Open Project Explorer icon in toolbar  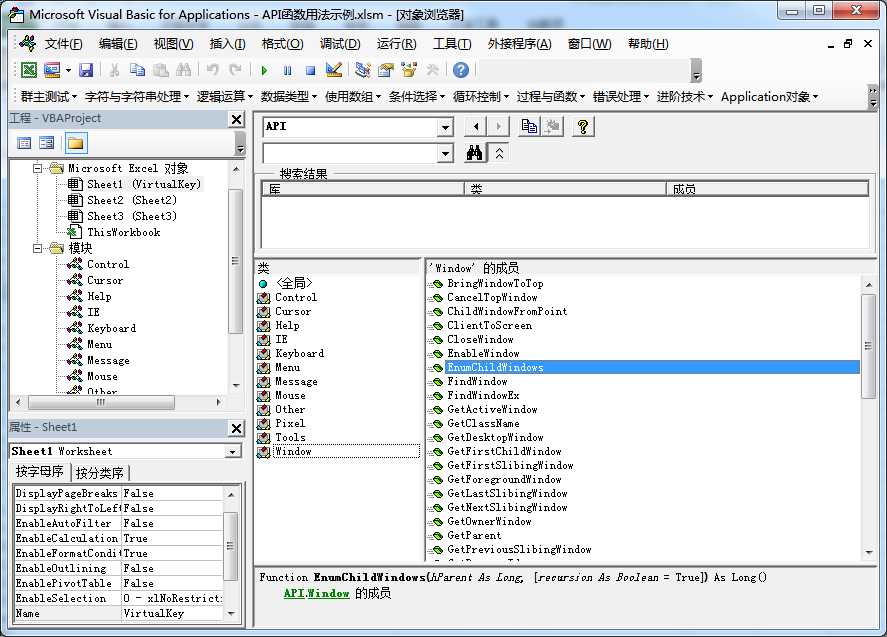pyautogui.click(x=363, y=70)
